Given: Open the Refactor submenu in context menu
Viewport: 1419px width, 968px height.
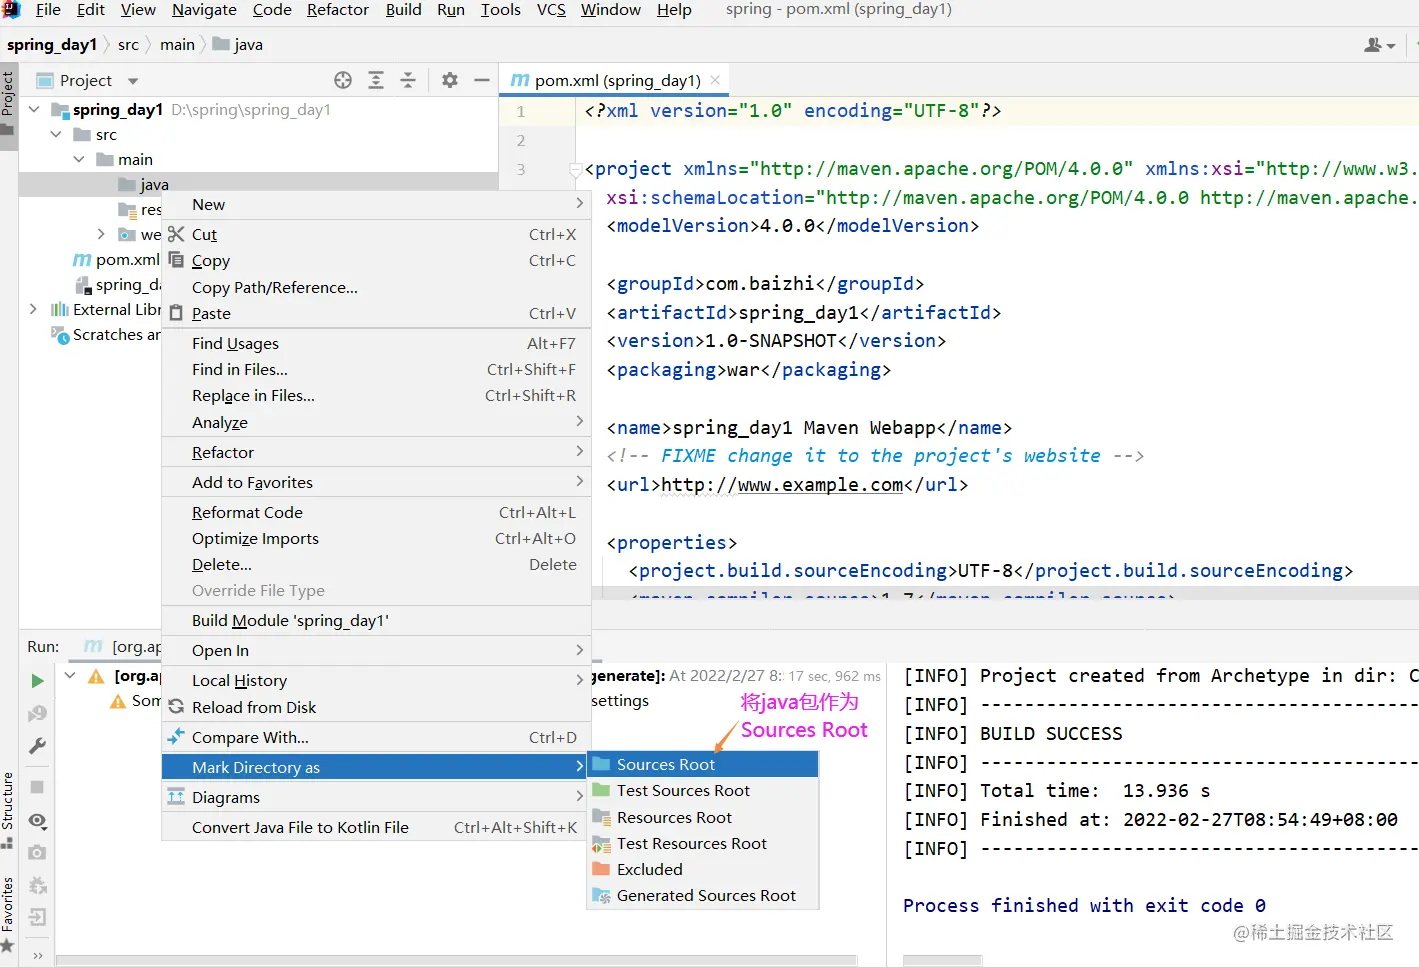Looking at the screenshot, I should pos(376,452).
